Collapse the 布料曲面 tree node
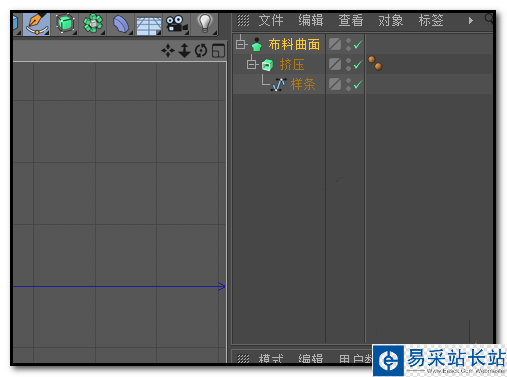Screen dimensions: 507x377 point(241,44)
